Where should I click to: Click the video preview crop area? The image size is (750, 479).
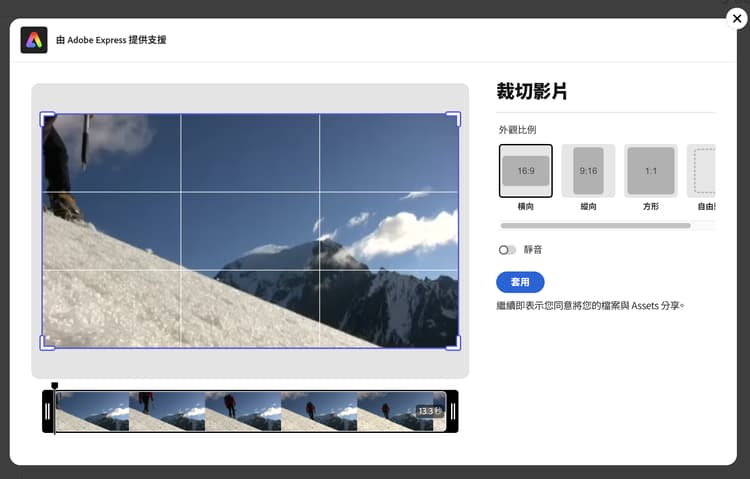pyautogui.click(x=250, y=231)
